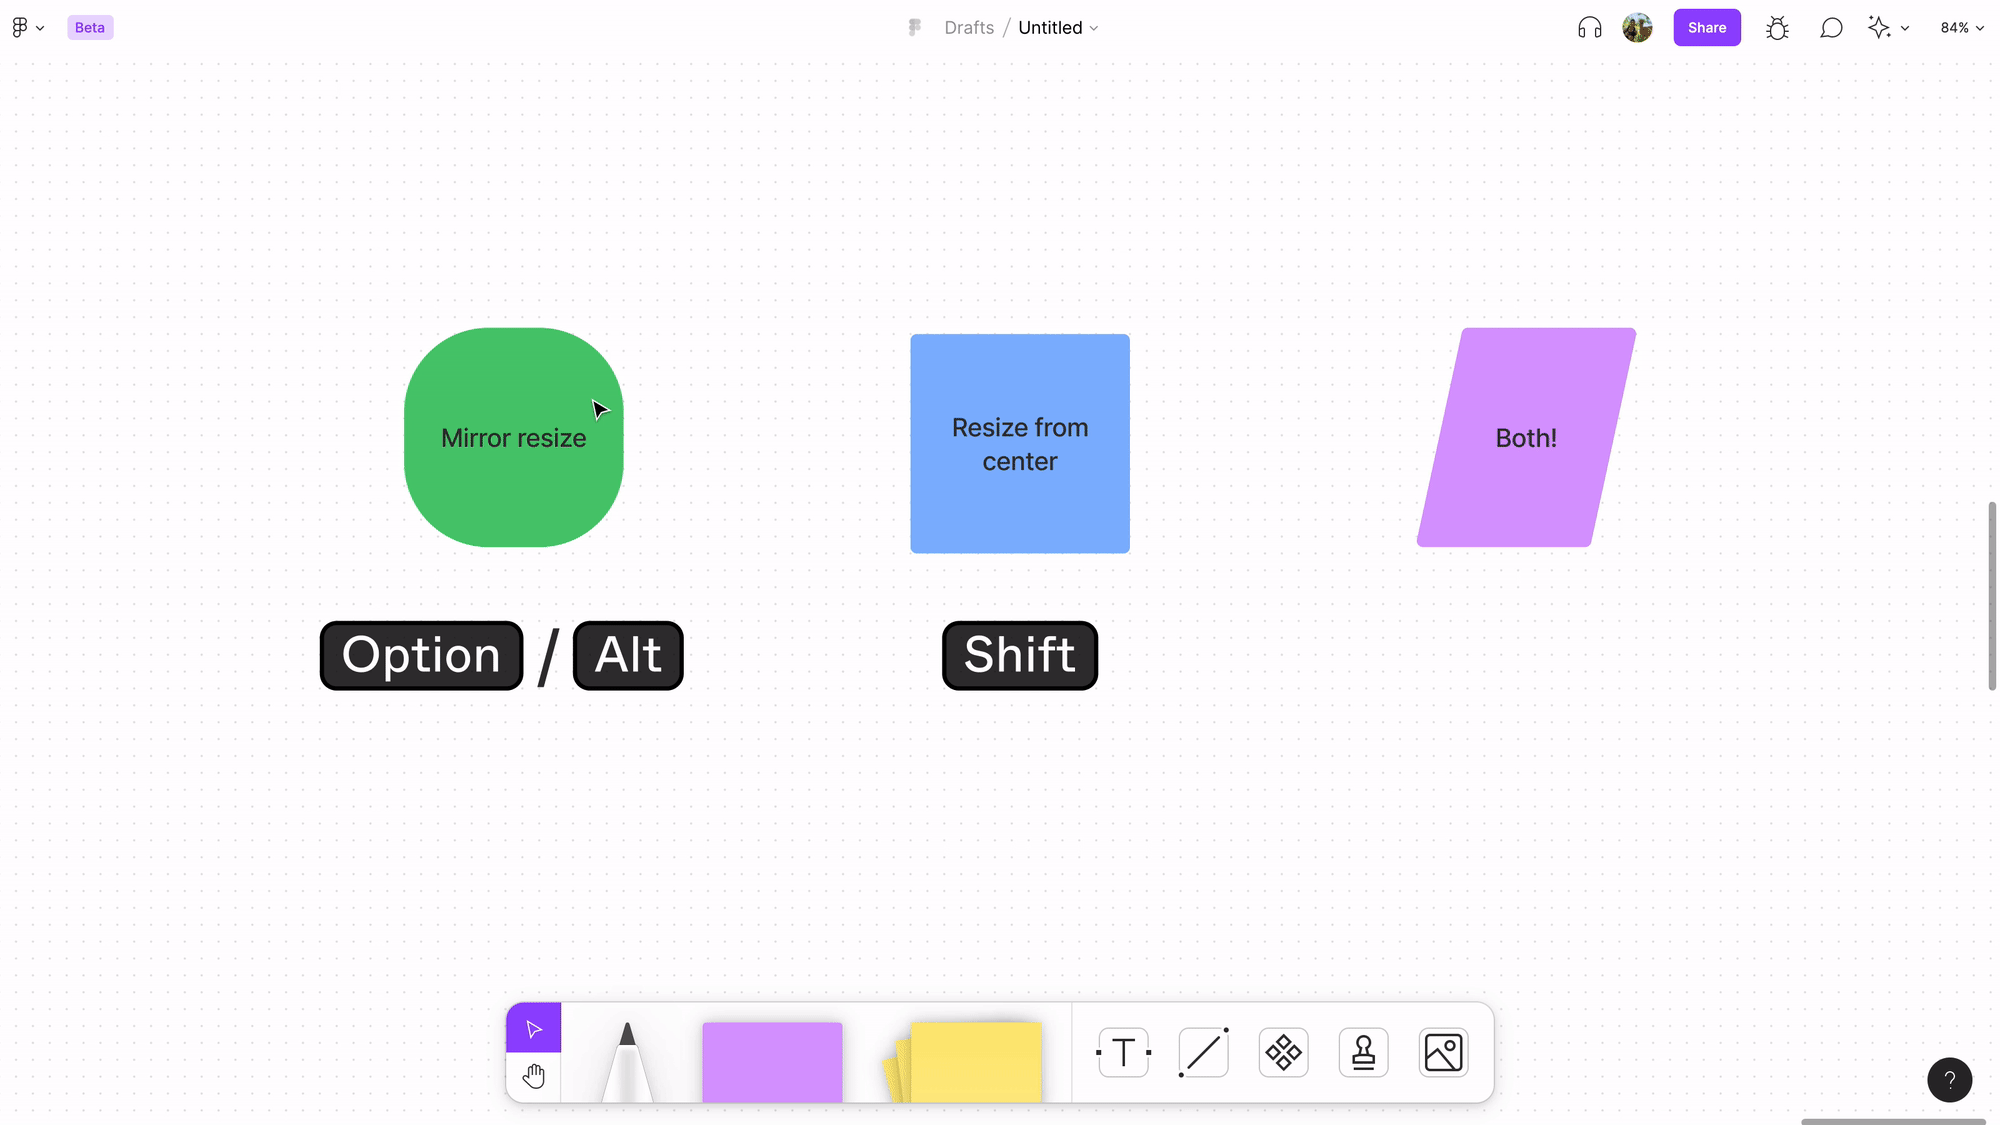
Task: Go to Drafts in breadcrumb
Action: 968,28
